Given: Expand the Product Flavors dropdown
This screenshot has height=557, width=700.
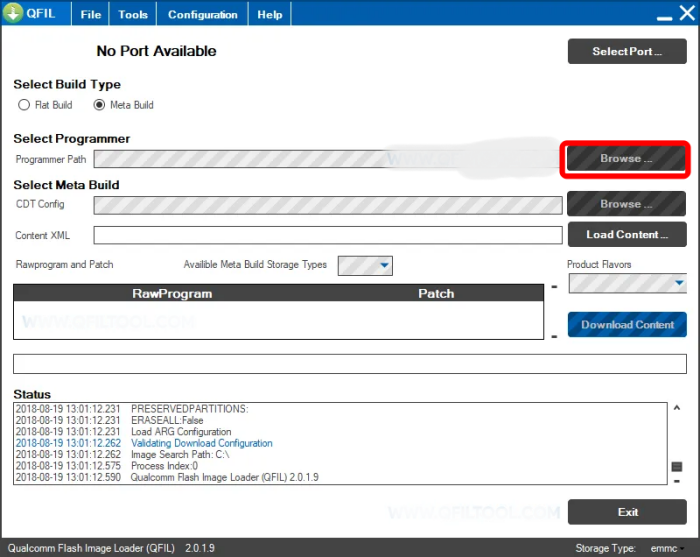Looking at the screenshot, I should point(628,283).
